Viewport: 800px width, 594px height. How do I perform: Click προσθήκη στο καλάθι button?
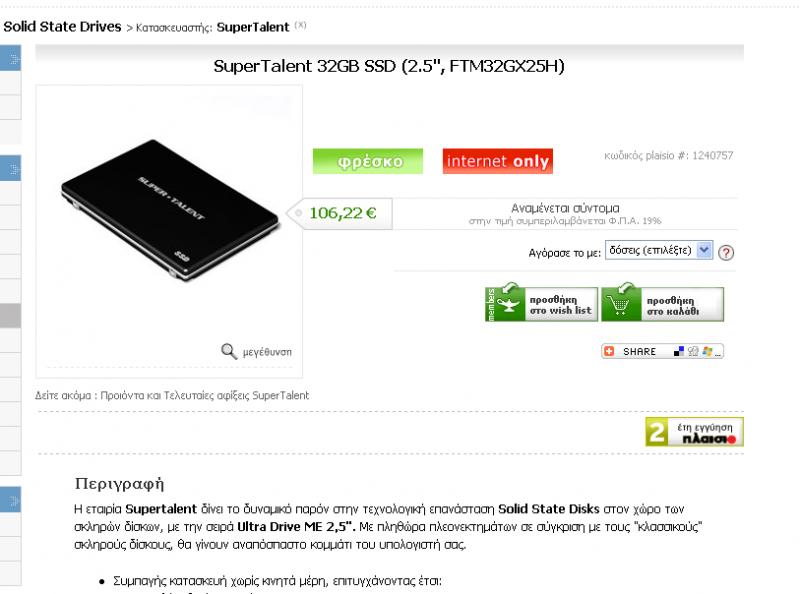point(662,305)
